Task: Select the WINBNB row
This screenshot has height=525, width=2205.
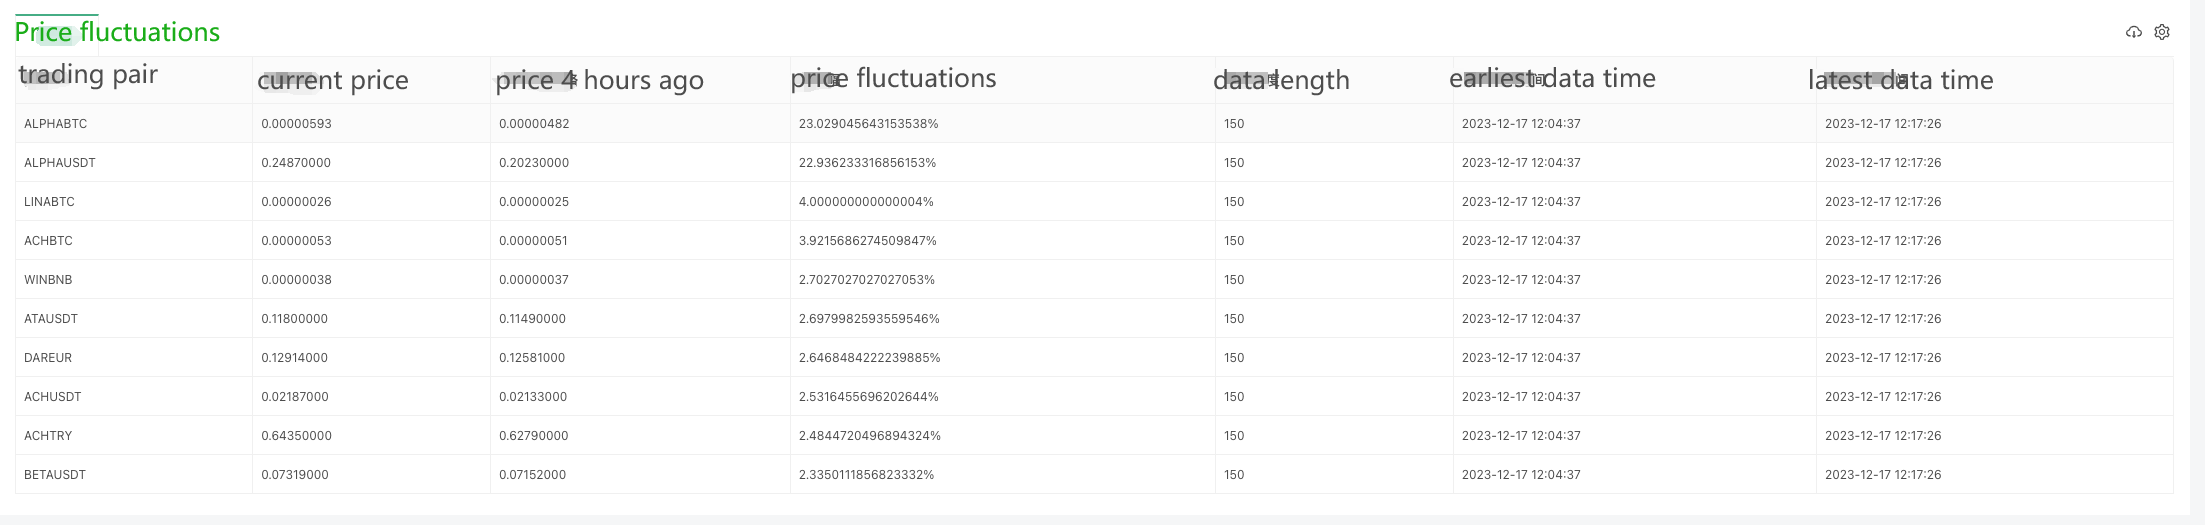Action: point(48,280)
